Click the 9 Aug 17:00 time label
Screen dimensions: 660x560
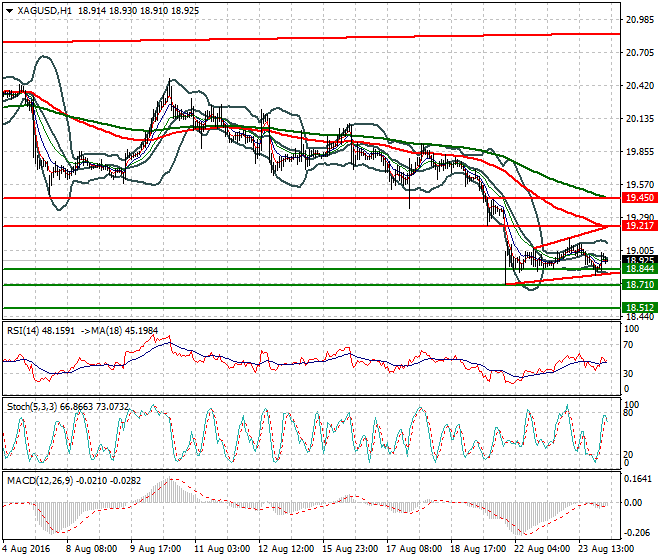pos(157,549)
